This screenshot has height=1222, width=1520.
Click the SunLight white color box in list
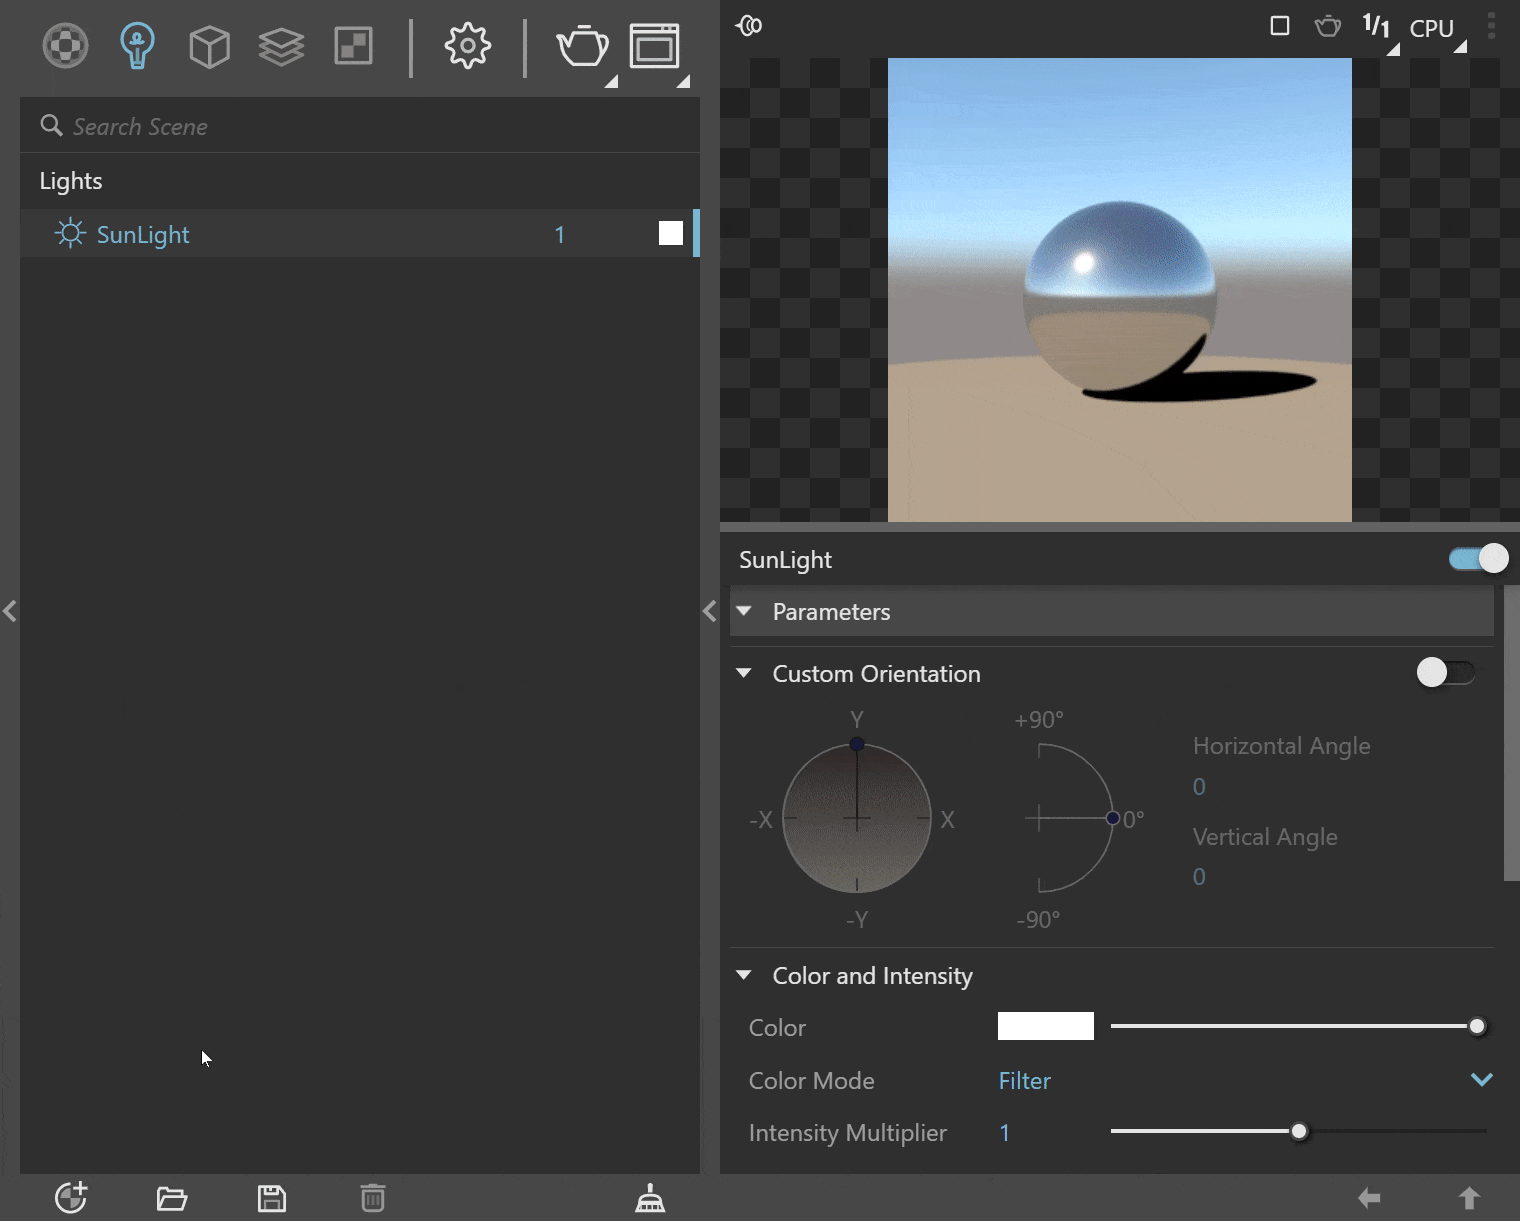coord(671,234)
